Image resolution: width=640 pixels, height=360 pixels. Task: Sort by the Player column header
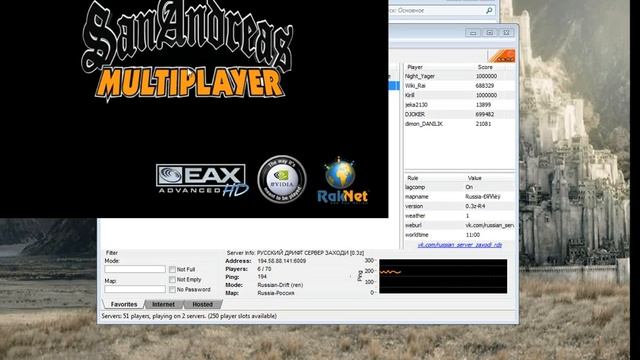[415, 67]
